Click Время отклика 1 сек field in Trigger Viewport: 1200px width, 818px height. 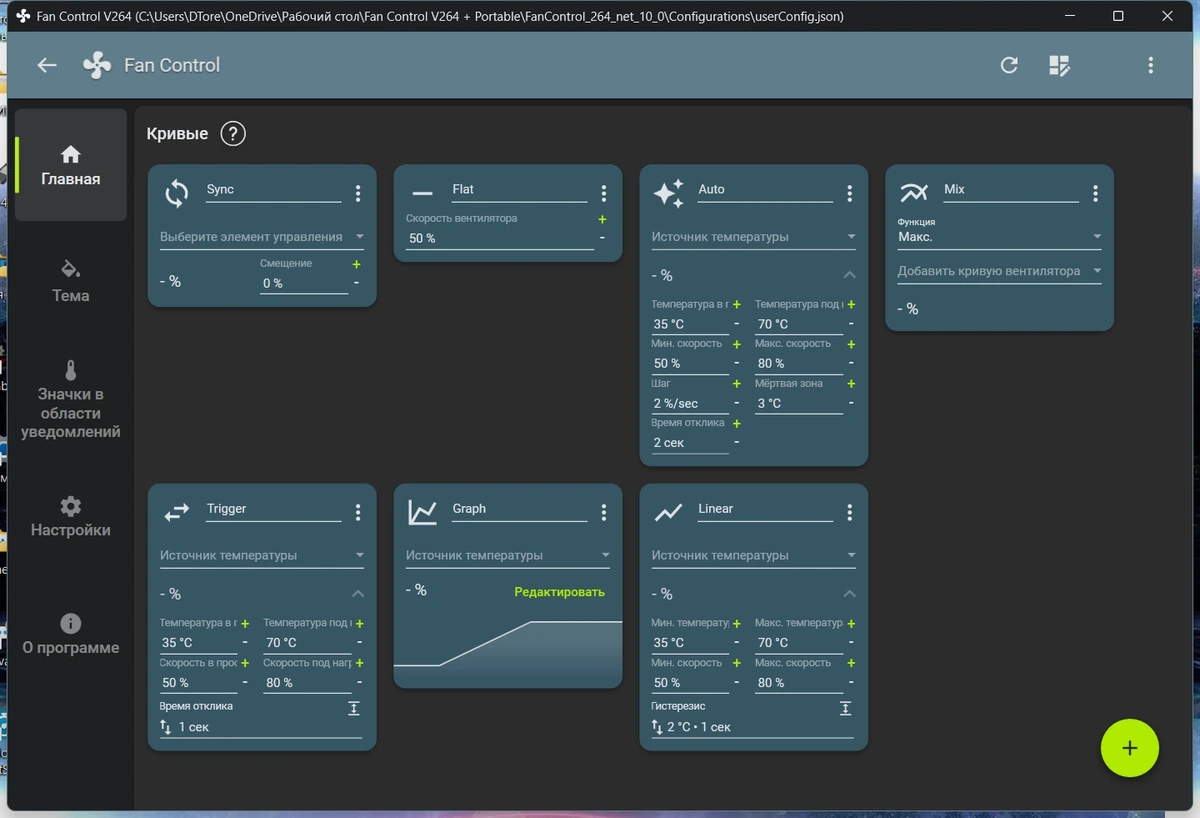[x=261, y=727]
